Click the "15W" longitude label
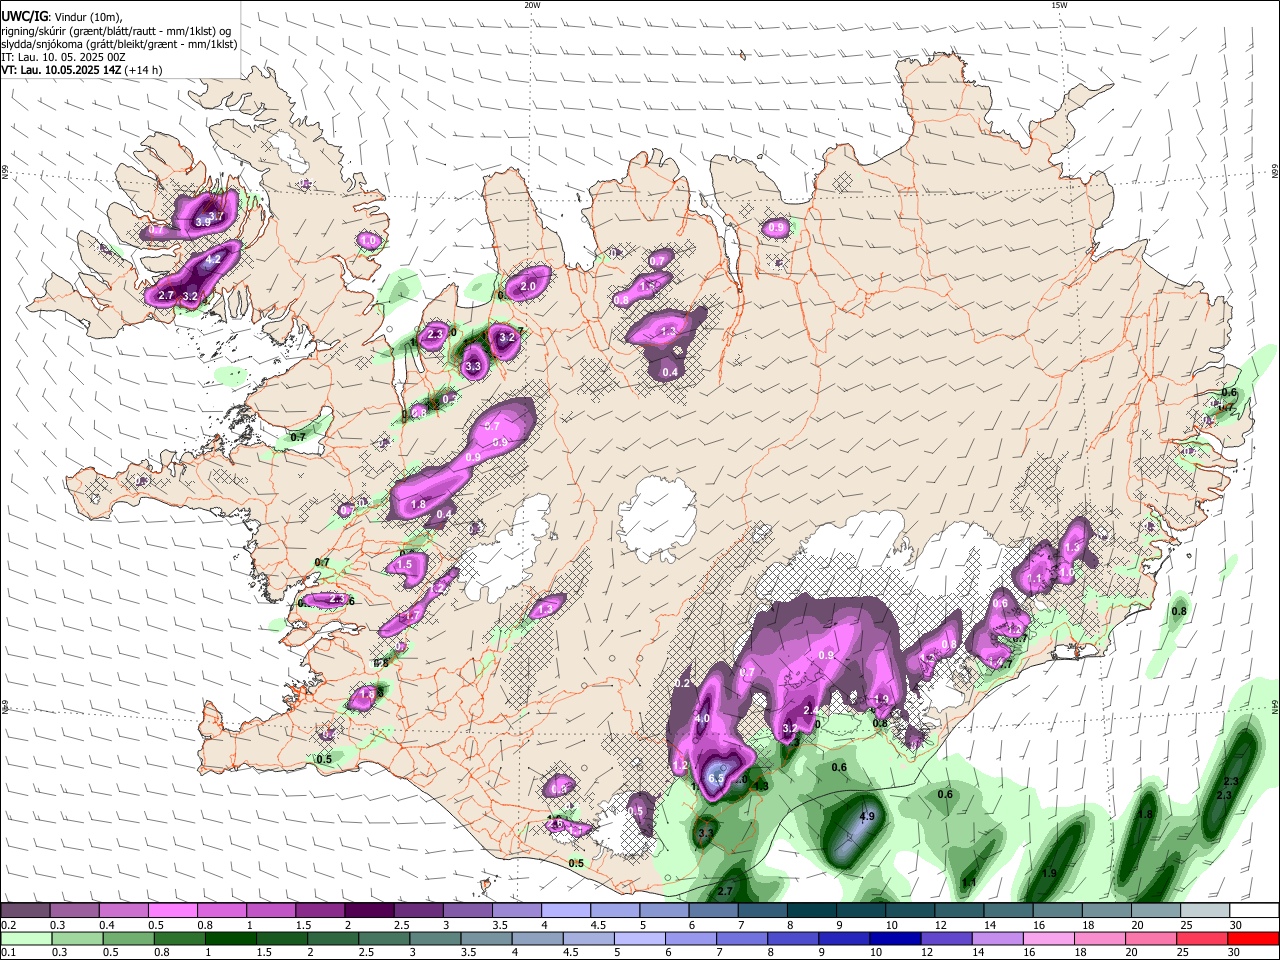Image resolution: width=1280 pixels, height=960 pixels. pyautogui.click(x=1059, y=5)
